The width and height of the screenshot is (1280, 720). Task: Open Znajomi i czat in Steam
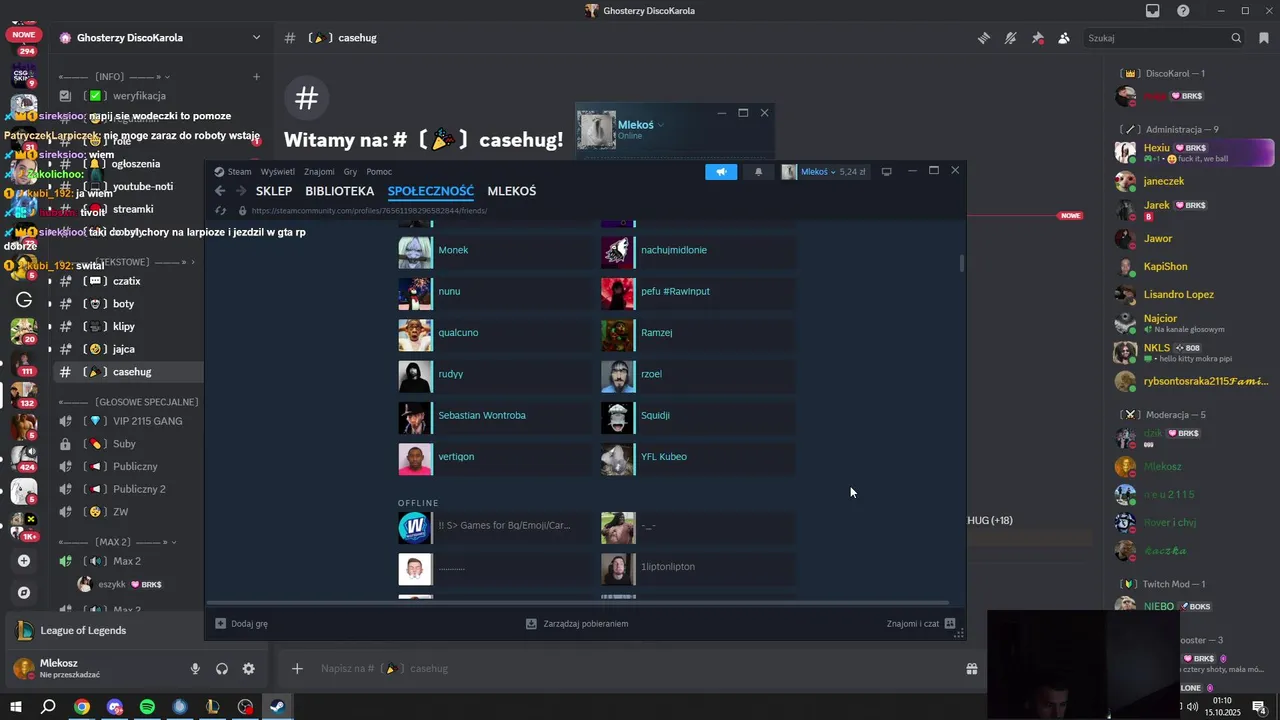(921, 624)
